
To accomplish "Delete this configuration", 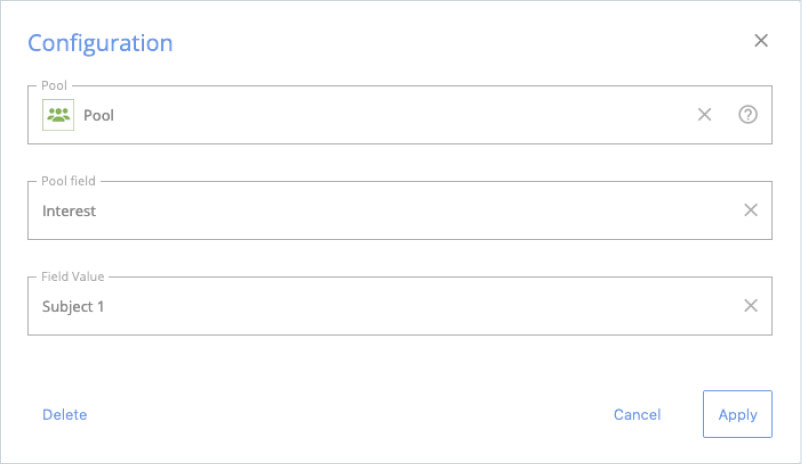I will (64, 414).
